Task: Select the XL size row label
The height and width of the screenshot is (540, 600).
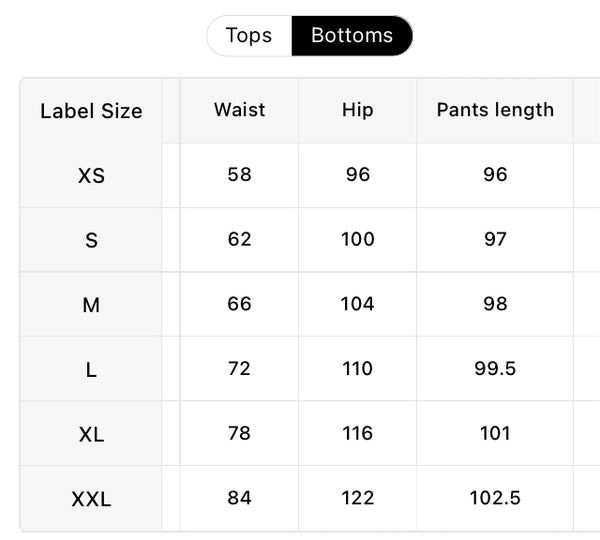Action: [x=91, y=434]
